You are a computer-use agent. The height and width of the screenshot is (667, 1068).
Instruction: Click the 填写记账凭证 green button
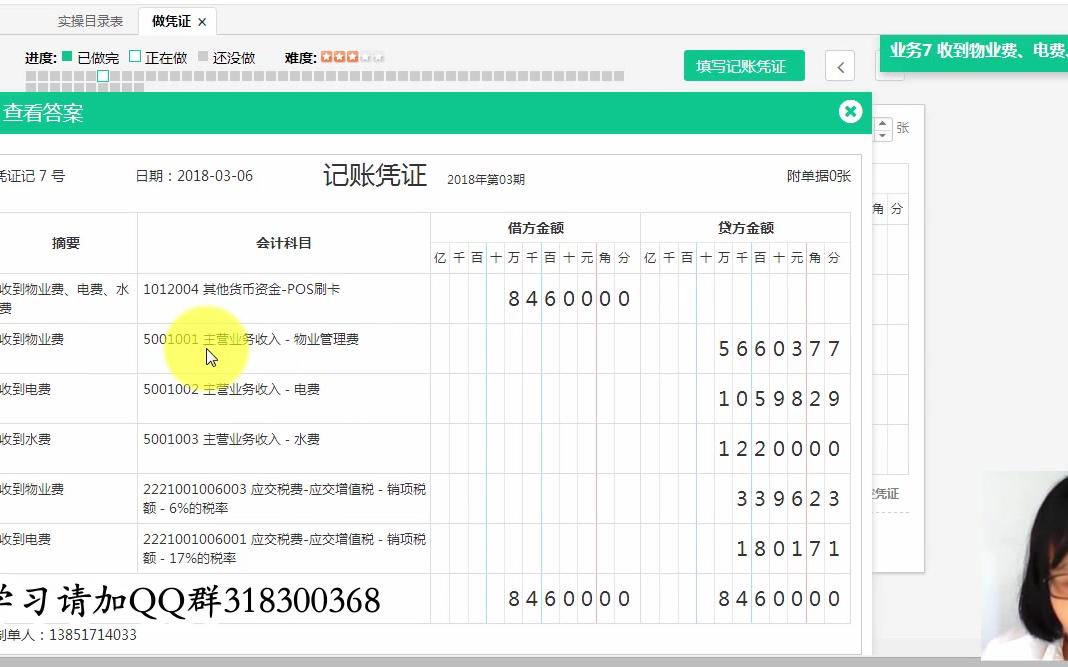pyautogui.click(x=744, y=65)
